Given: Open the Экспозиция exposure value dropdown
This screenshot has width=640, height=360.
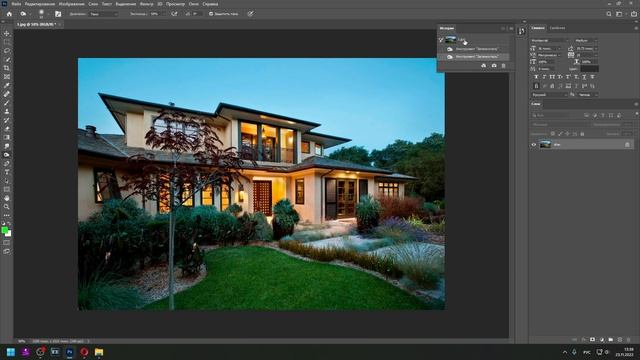Looking at the screenshot, I should coord(158,14).
